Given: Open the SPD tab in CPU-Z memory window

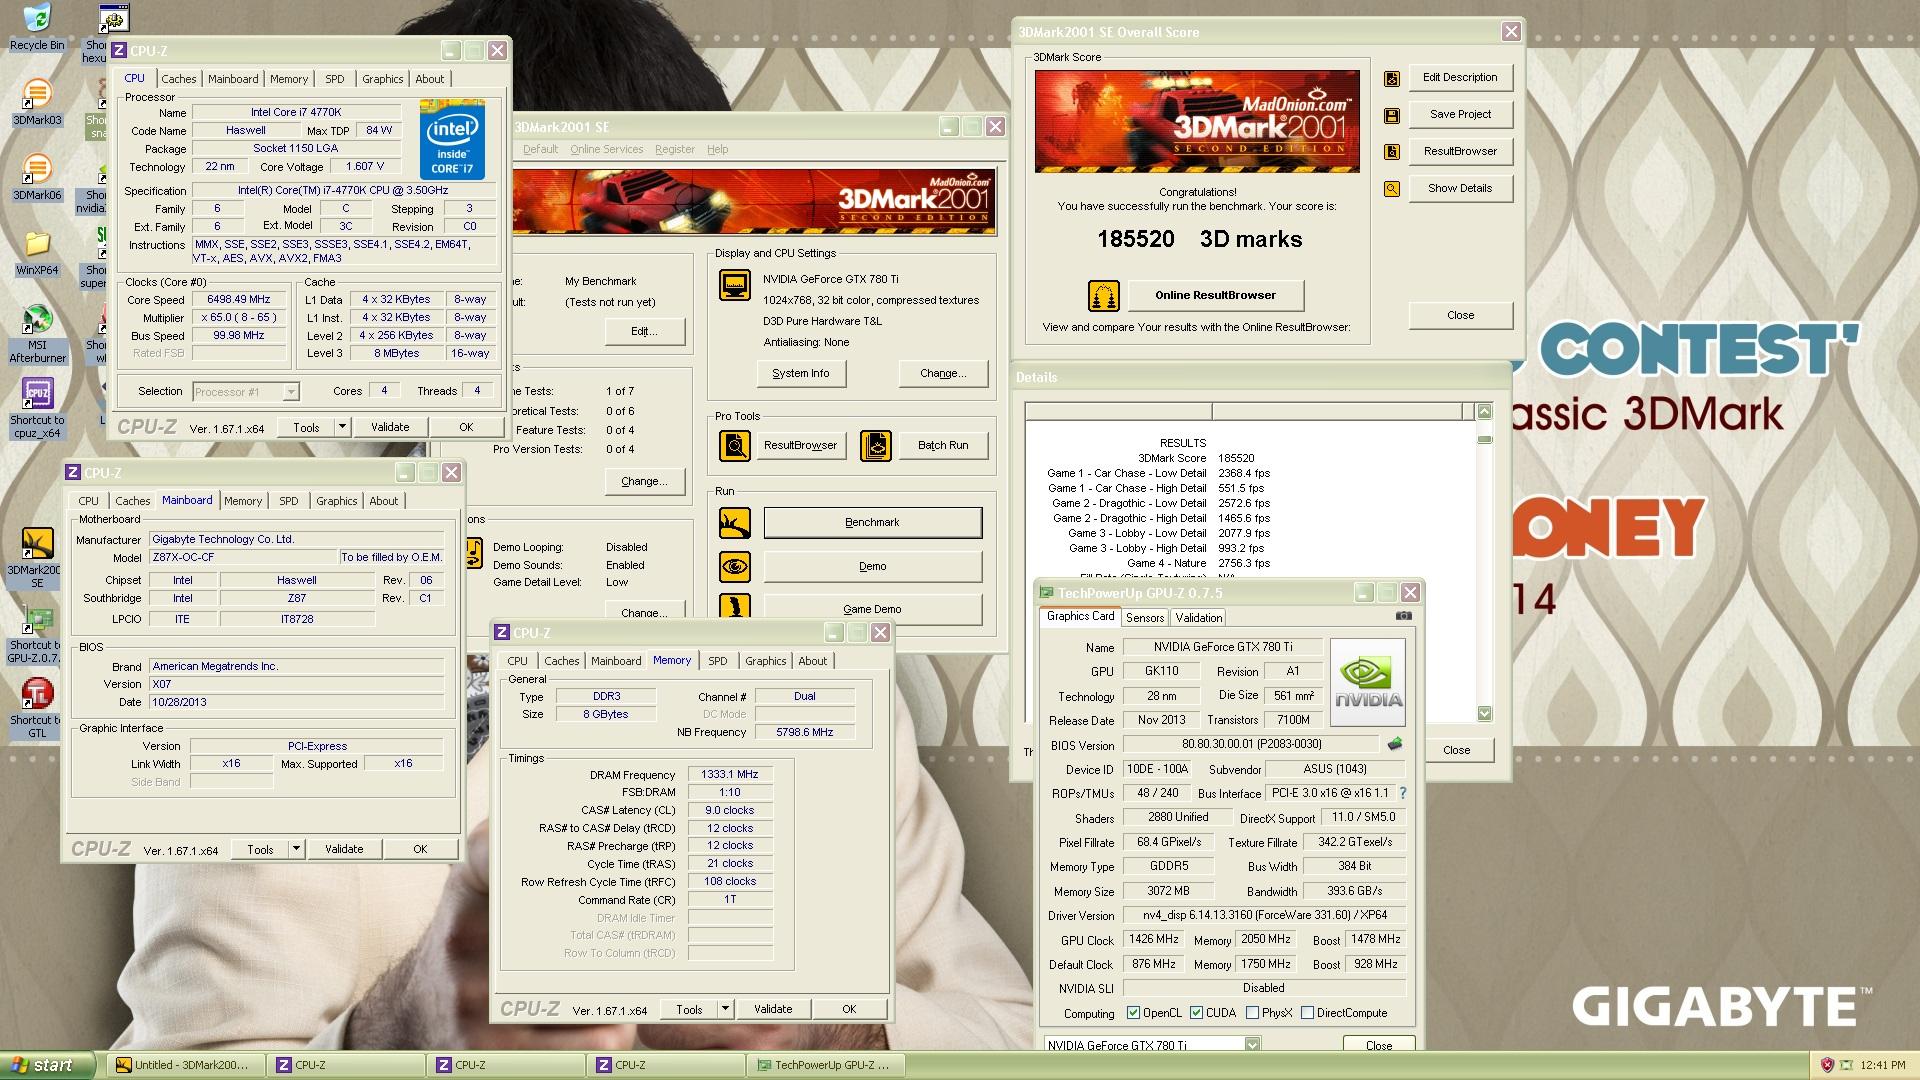Looking at the screenshot, I should pyautogui.click(x=717, y=661).
